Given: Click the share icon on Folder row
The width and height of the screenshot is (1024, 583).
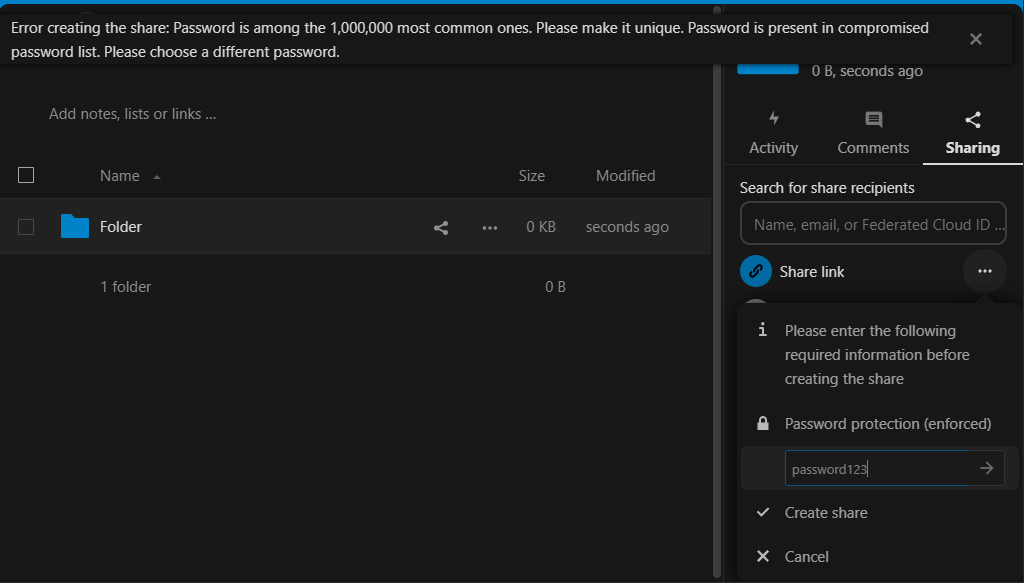Looking at the screenshot, I should pos(441,227).
